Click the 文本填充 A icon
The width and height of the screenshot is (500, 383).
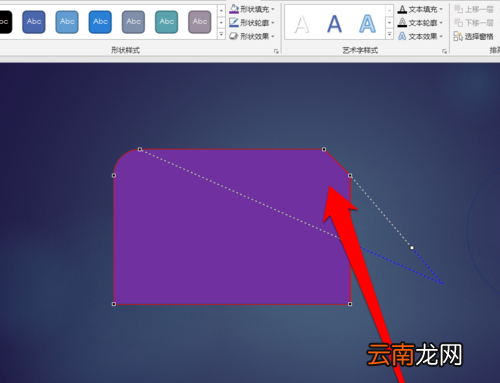(x=402, y=9)
